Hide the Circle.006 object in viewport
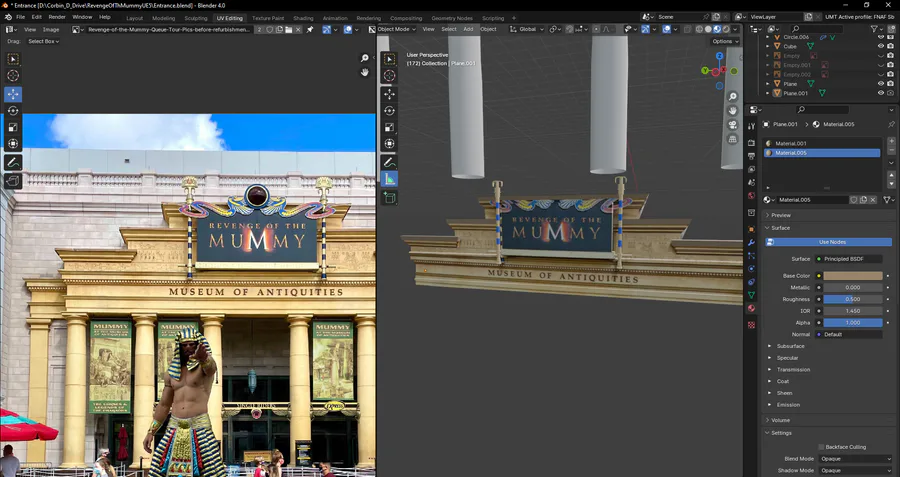Screen dimensions: 900x477 pyautogui.click(x=881, y=37)
